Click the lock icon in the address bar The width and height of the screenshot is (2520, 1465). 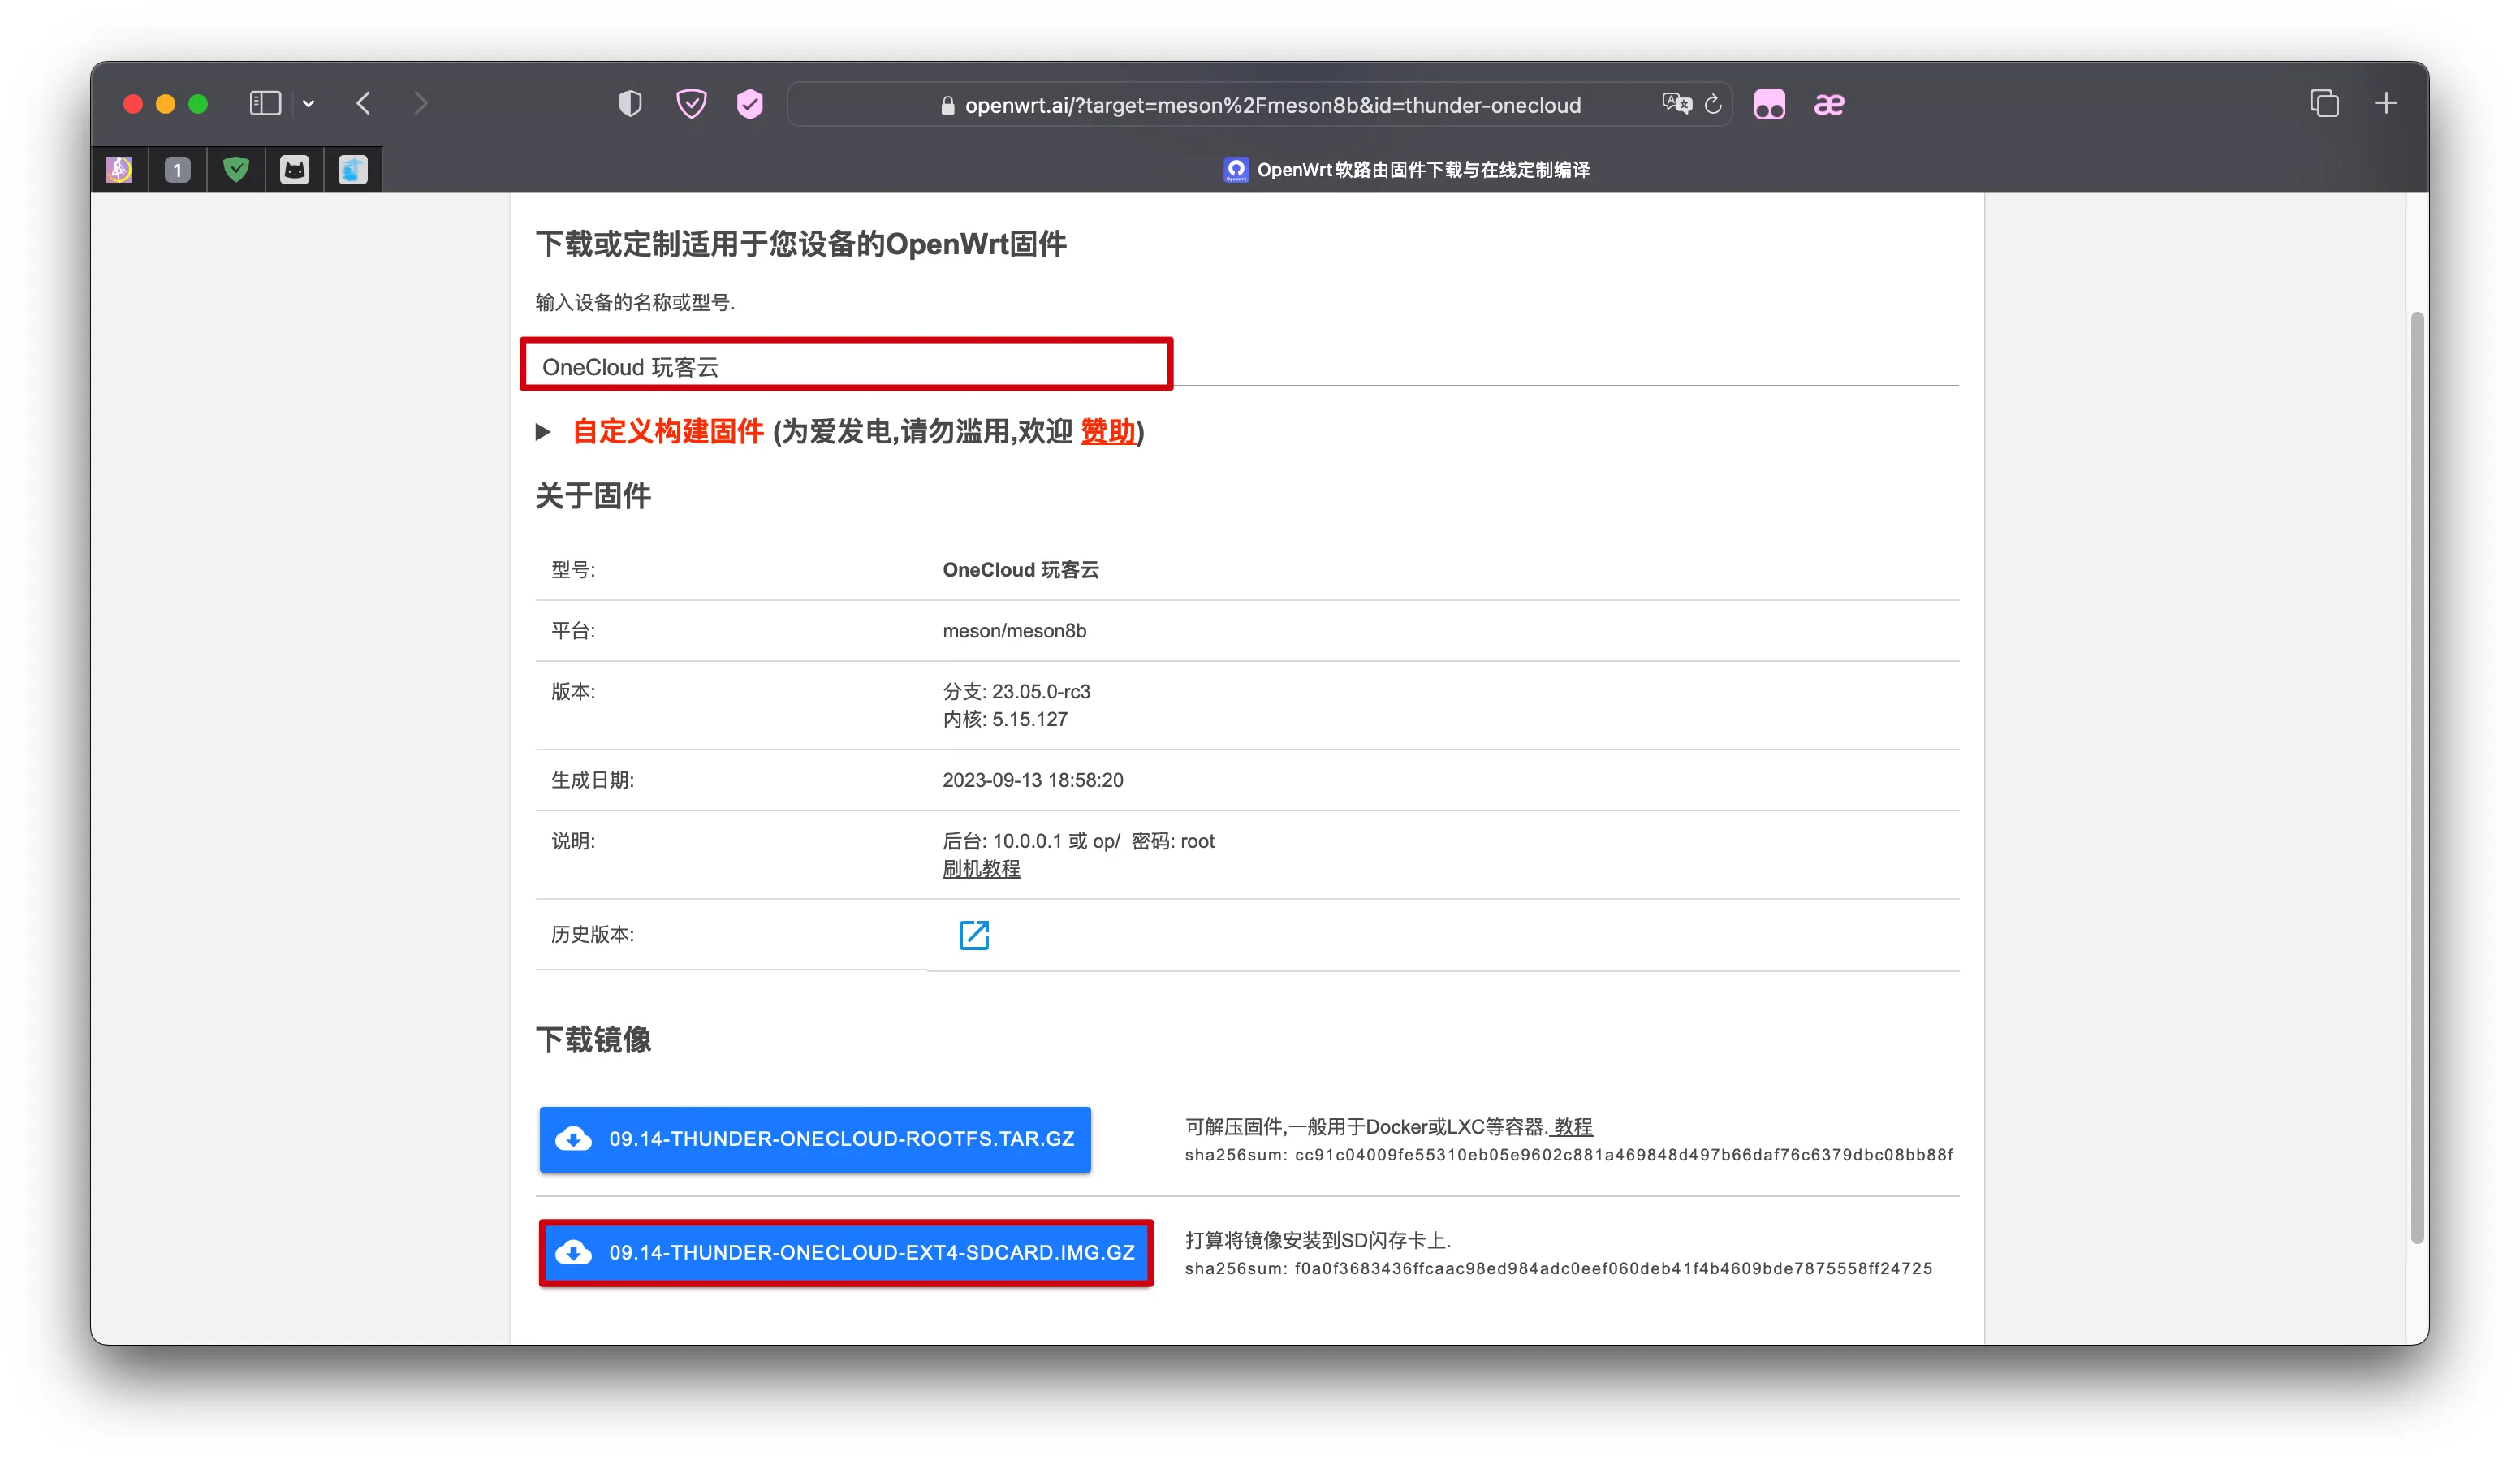click(x=948, y=105)
